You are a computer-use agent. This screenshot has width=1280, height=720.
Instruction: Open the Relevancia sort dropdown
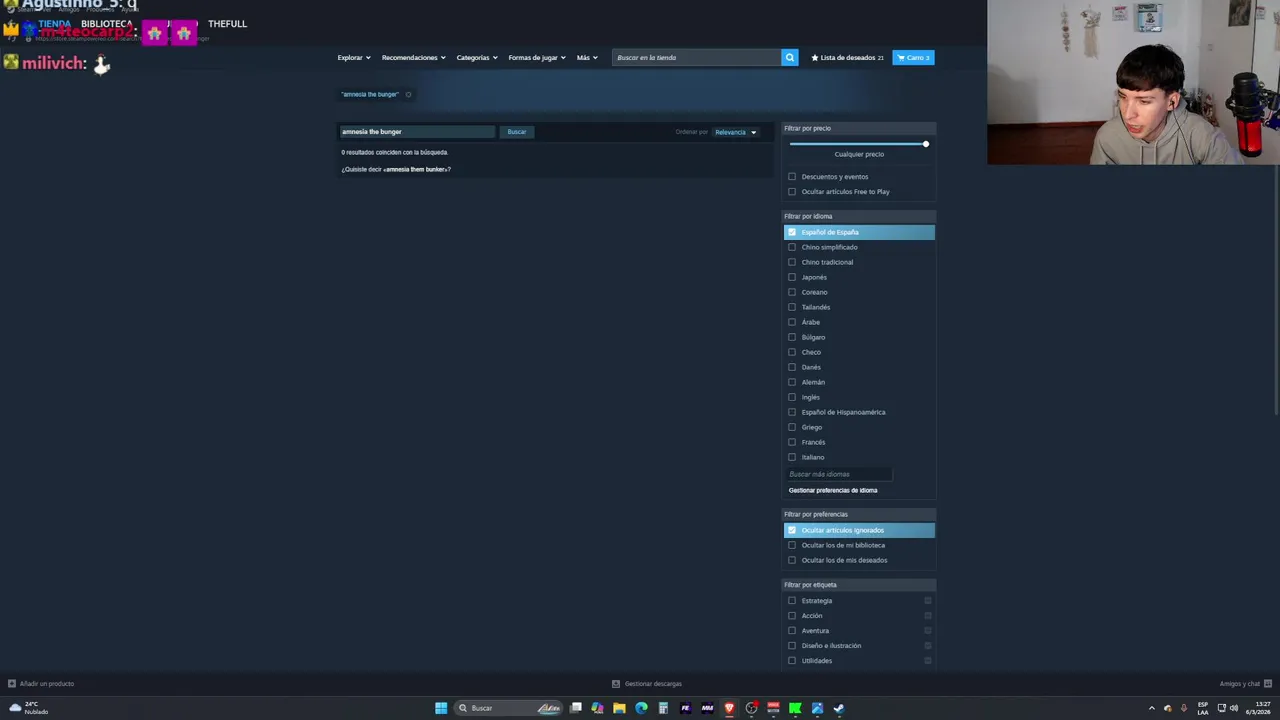pos(735,132)
